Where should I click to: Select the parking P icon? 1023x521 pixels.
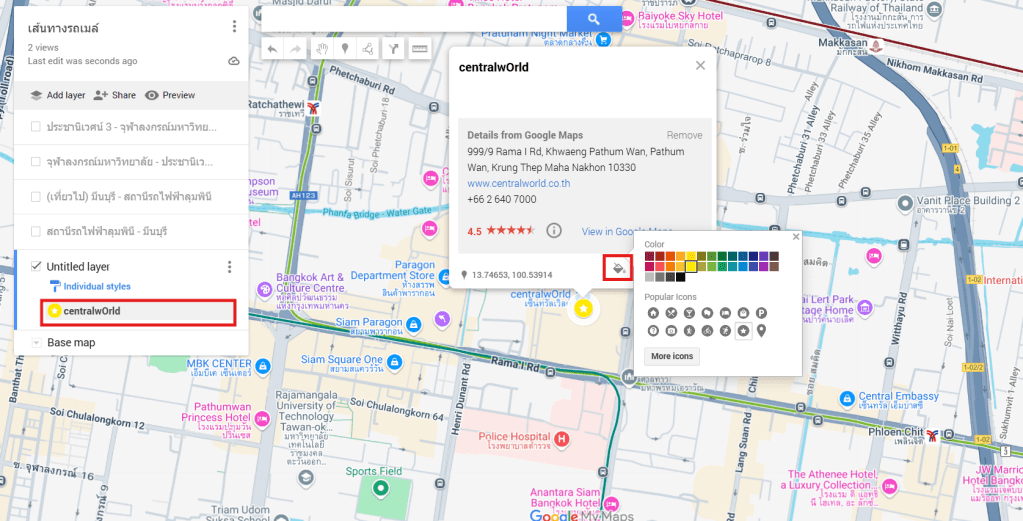click(762, 313)
